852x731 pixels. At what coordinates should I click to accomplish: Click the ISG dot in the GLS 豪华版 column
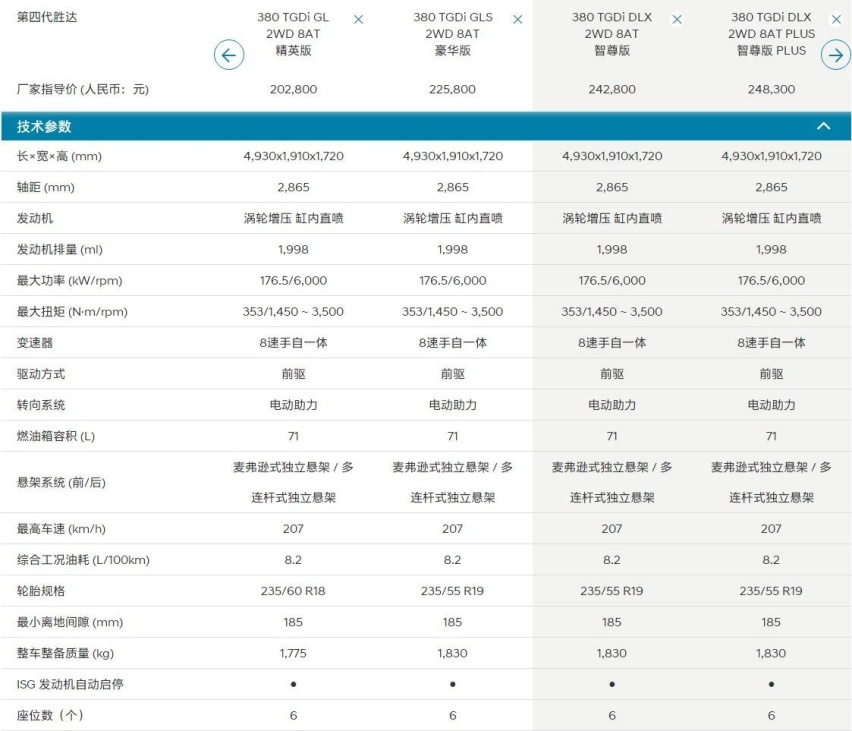point(453,684)
